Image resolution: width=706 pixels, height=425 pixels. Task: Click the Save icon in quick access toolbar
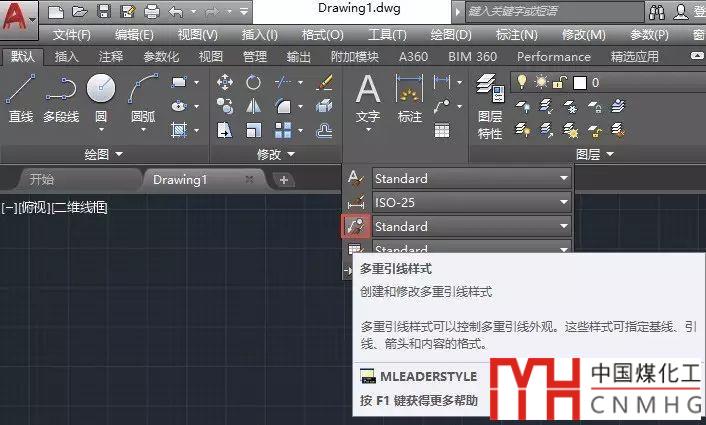pyautogui.click(x=104, y=11)
